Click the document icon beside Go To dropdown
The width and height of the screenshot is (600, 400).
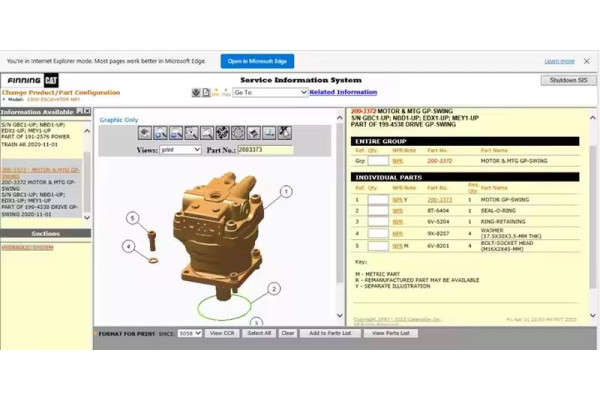point(207,92)
